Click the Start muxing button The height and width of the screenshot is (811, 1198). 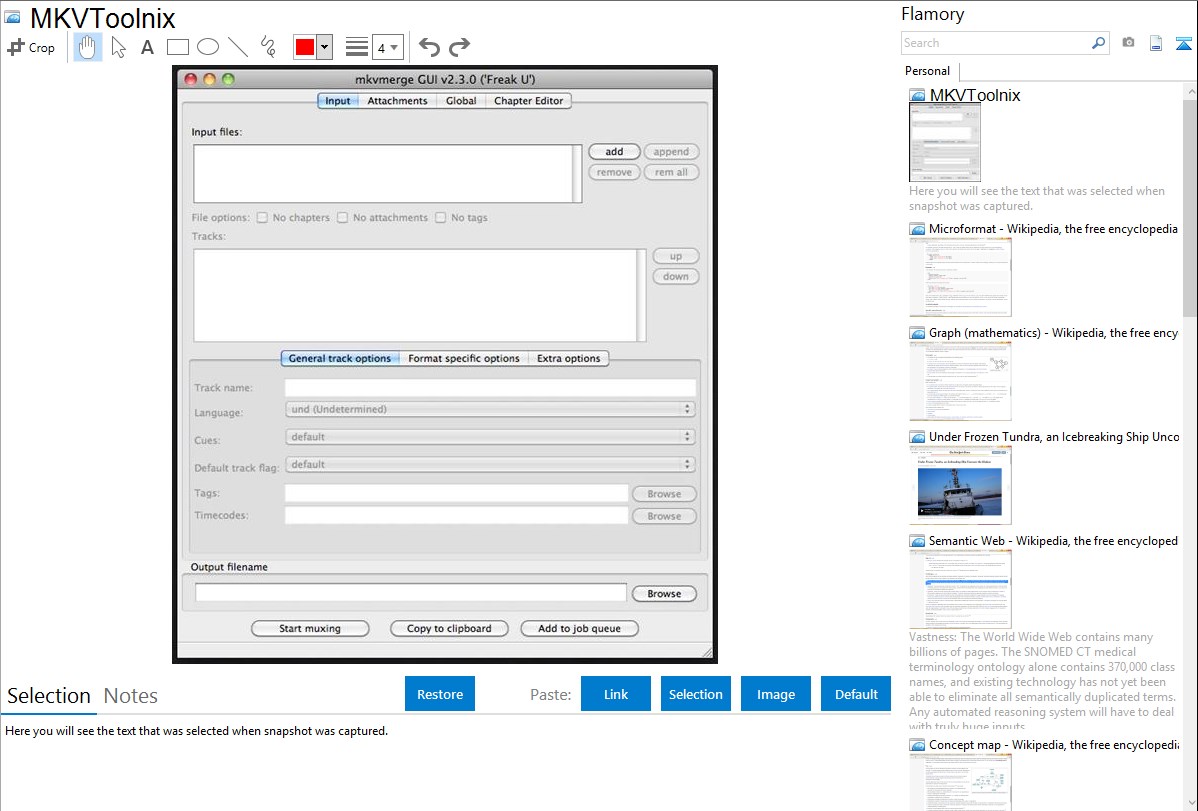click(x=310, y=628)
